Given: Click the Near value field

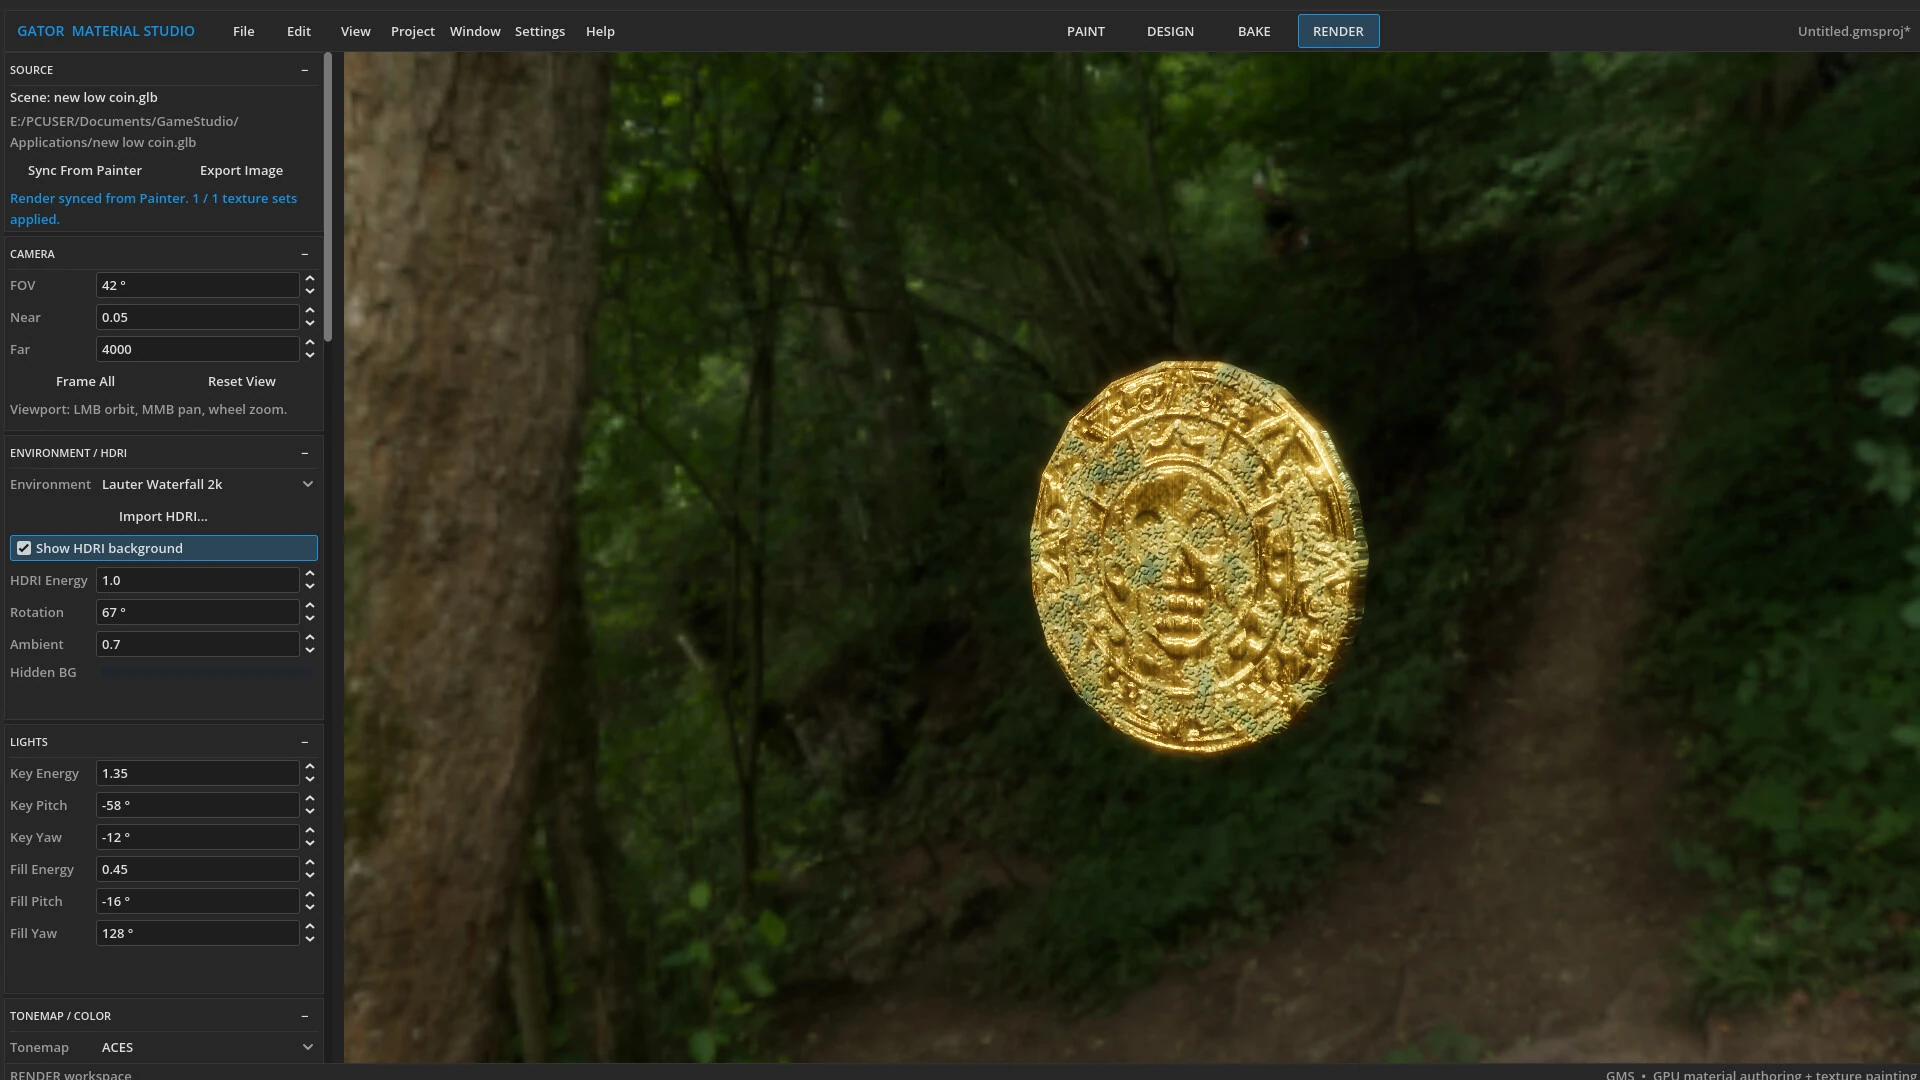Looking at the screenshot, I should tap(197, 317).
